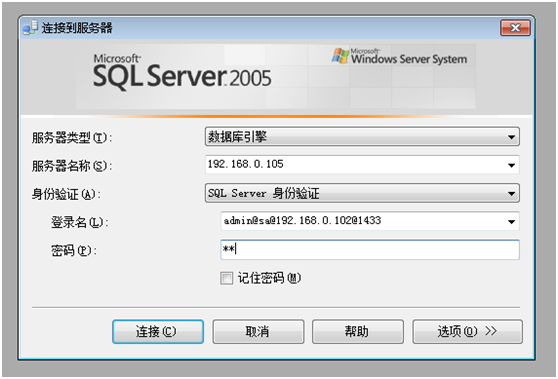Click the 登录名(L) label
The height and width of the screenshot is (379, 558).
point(79,222)
